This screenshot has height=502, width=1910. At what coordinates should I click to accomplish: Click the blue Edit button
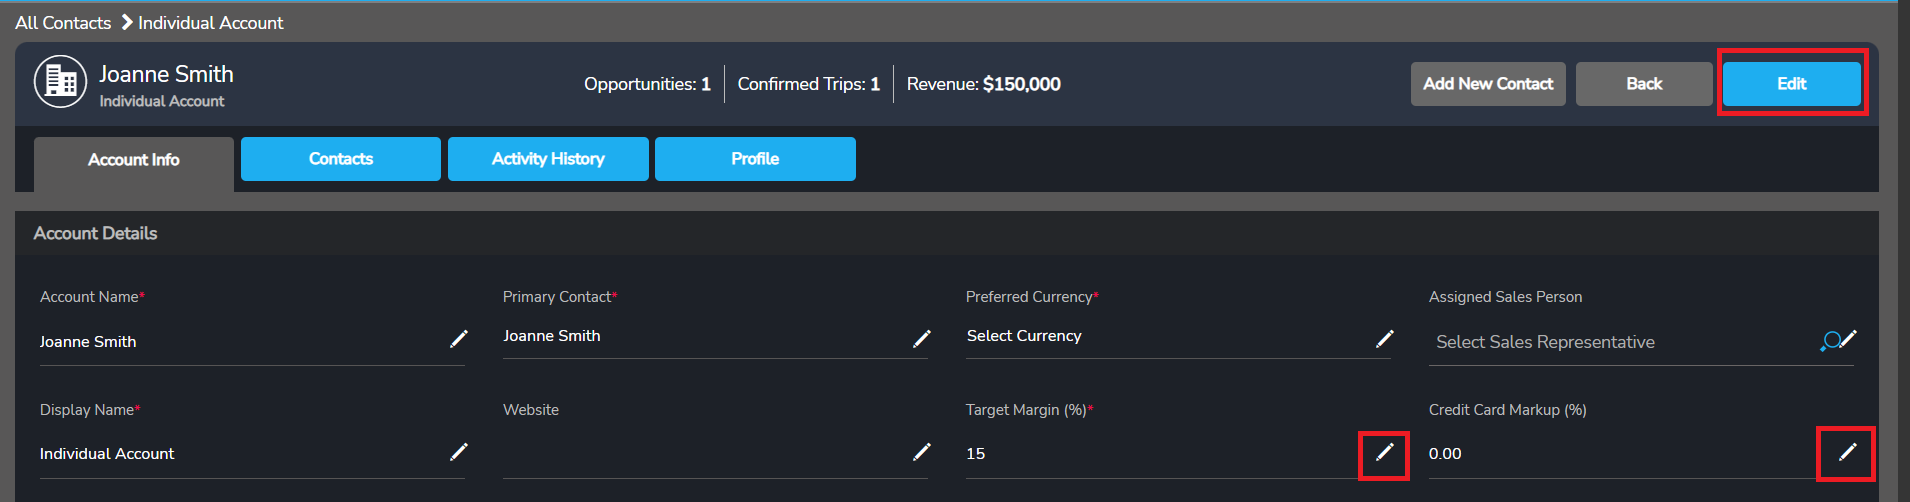1791,84
